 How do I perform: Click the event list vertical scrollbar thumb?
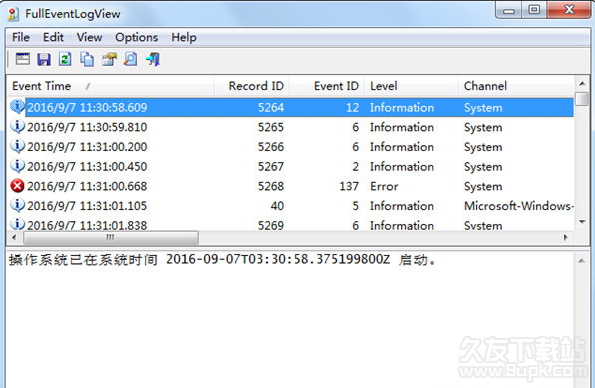582,99
